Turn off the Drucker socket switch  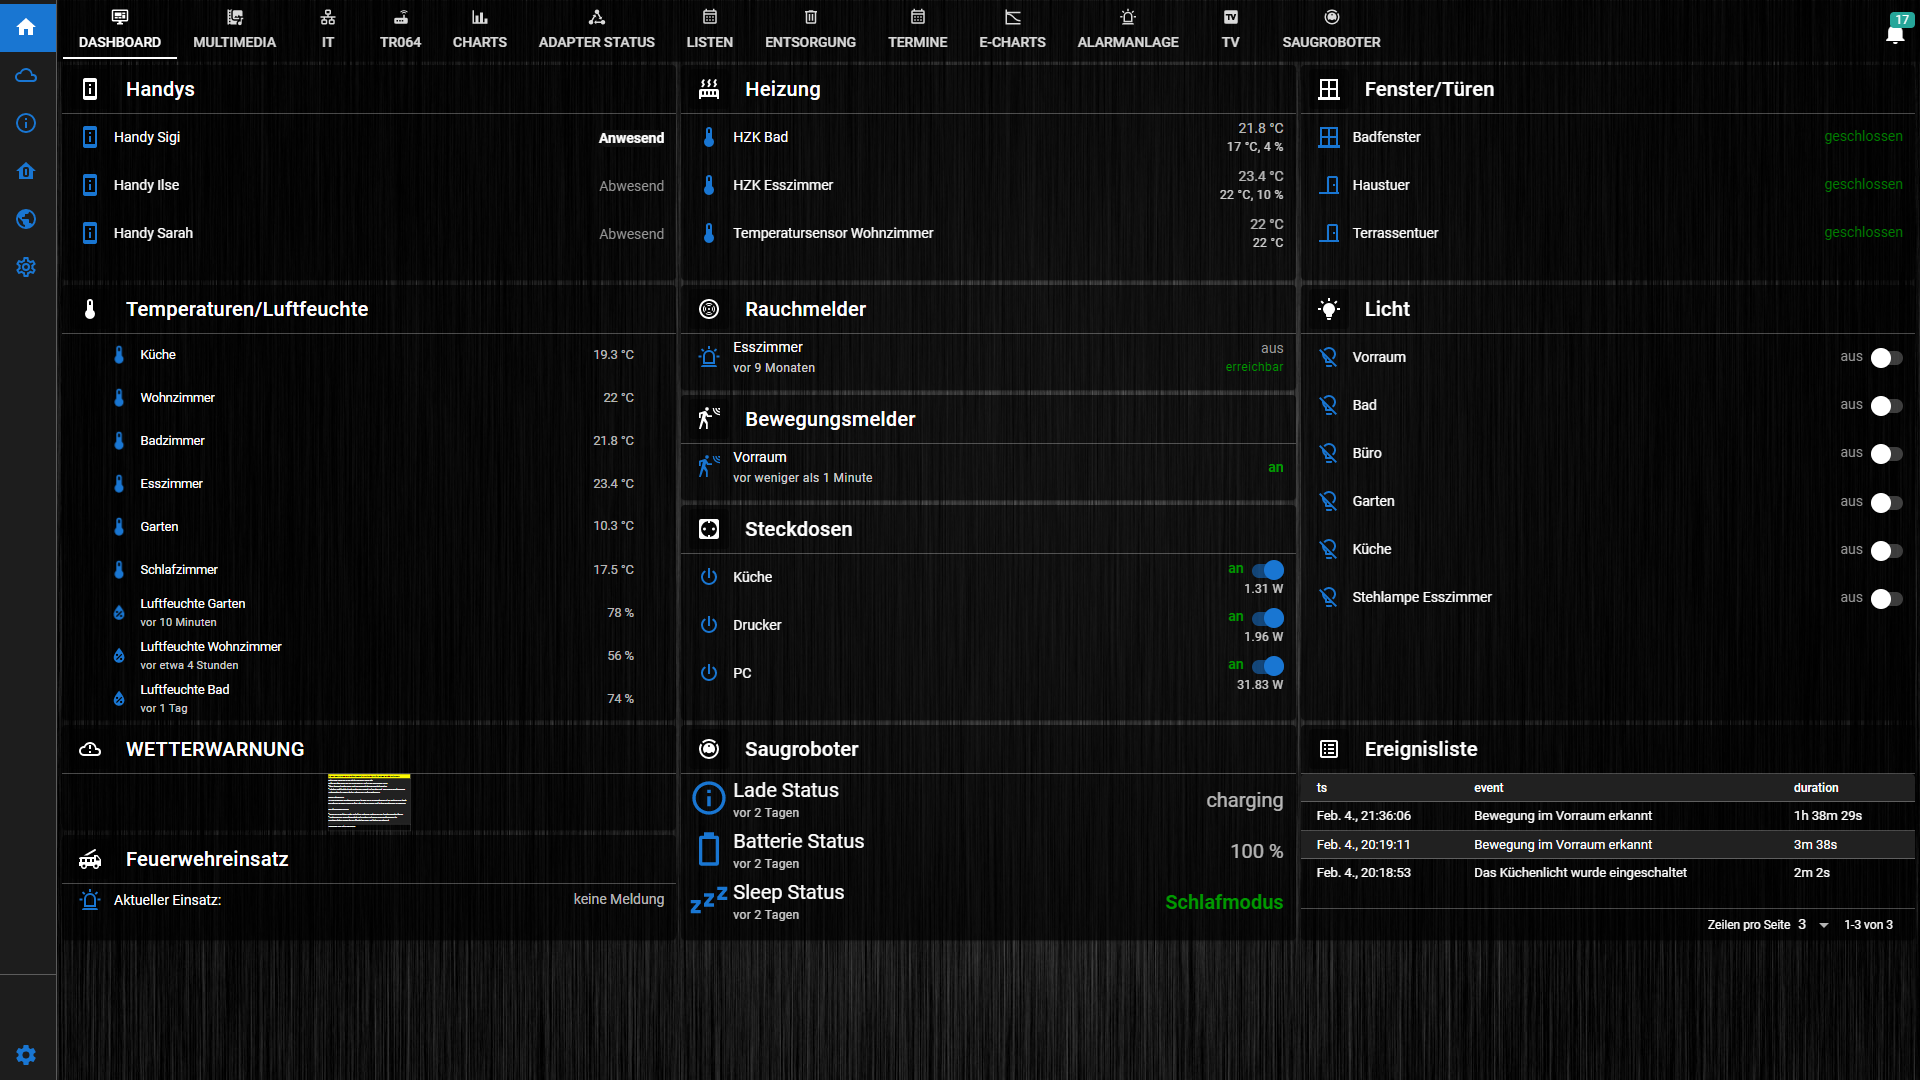[1268, 618]
